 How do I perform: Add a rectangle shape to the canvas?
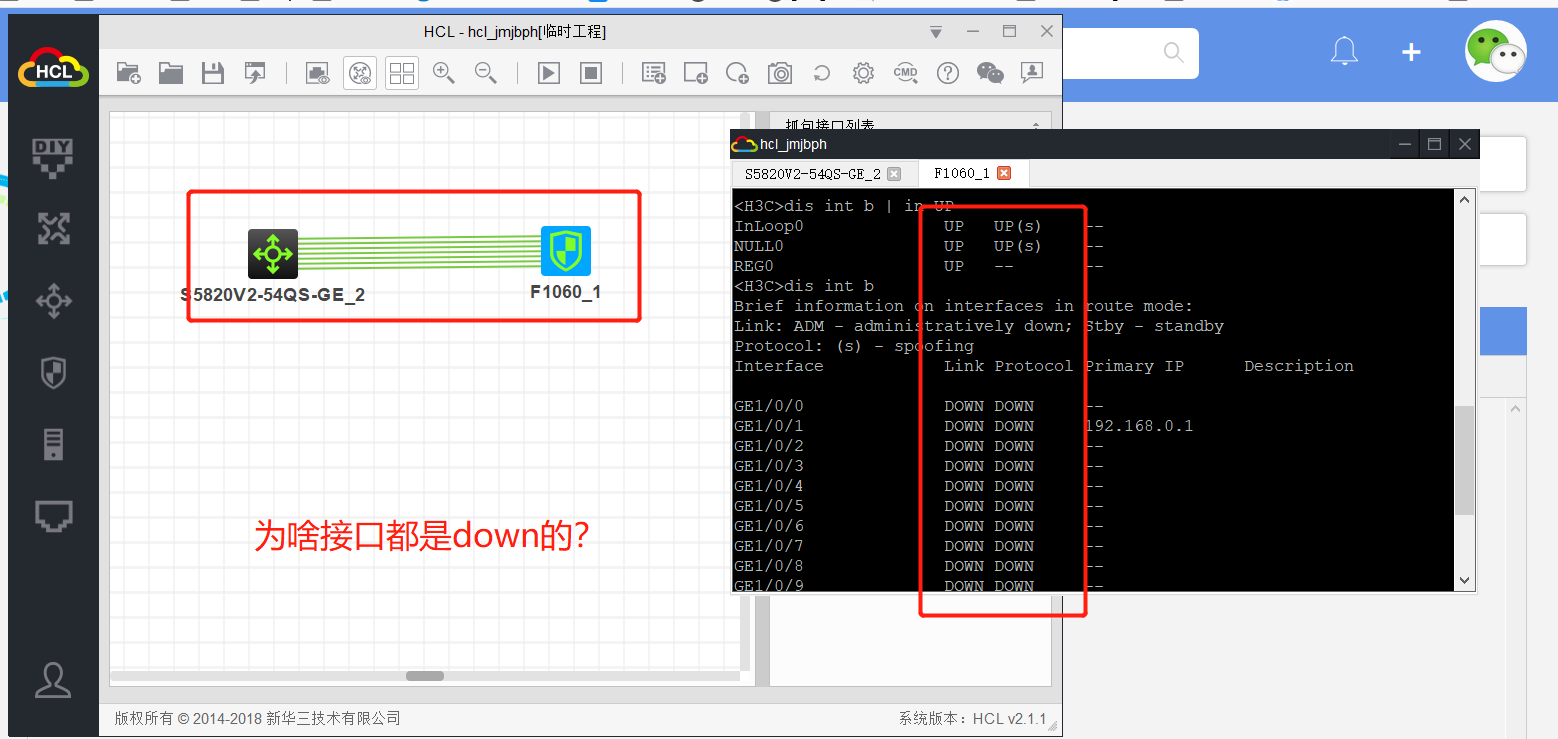[696, 72]
